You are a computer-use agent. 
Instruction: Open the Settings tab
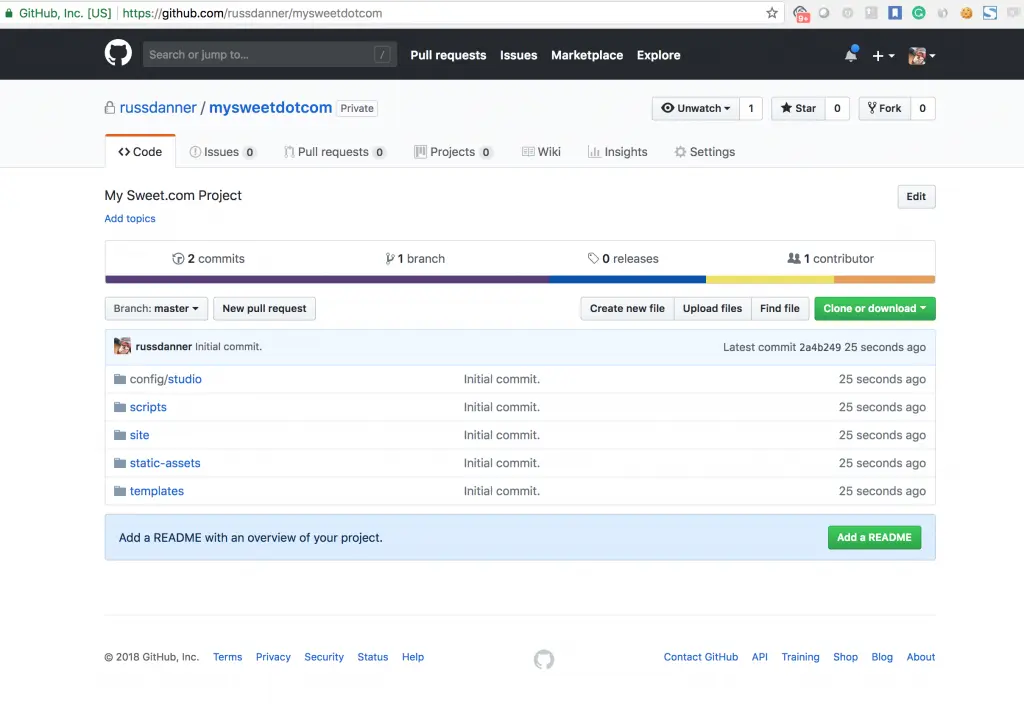point(704,152)
